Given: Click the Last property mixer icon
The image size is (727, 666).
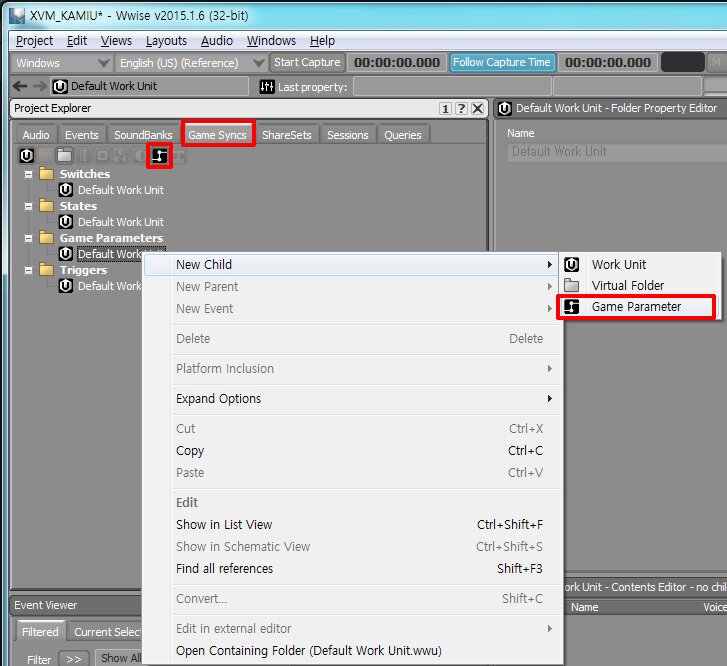Looking at the screenshot, I should pyautogui.click(x=267, y=87).
